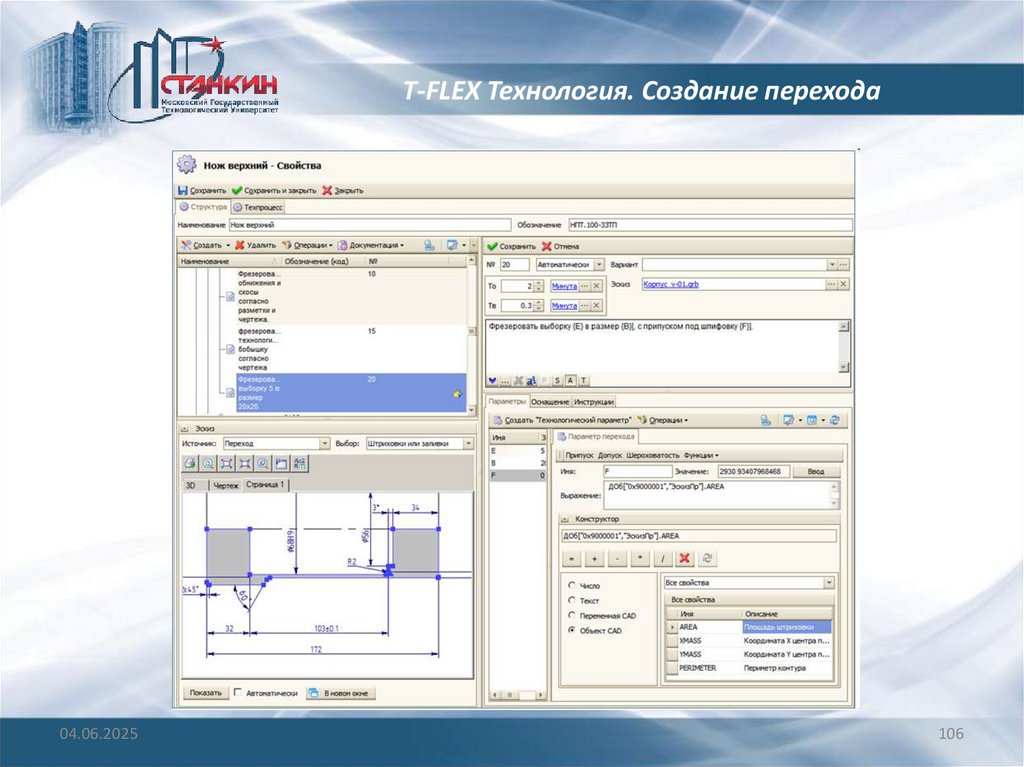Screen dimensions: 1024x767
Task: Click Отмена red cross in transition panel
Action: click(560, 246)
